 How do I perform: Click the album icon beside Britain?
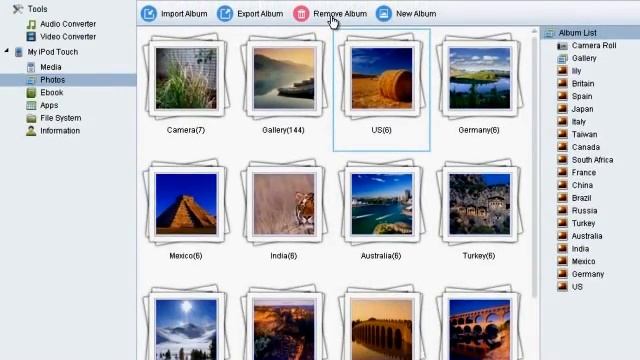(x=562, y=83)
